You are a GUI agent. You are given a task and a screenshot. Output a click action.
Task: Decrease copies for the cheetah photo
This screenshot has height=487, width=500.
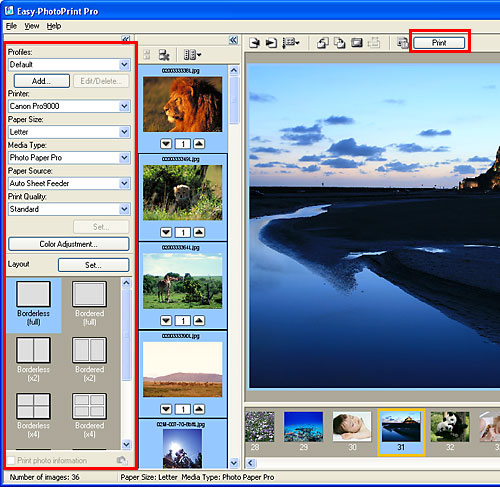tap(166, 232)
